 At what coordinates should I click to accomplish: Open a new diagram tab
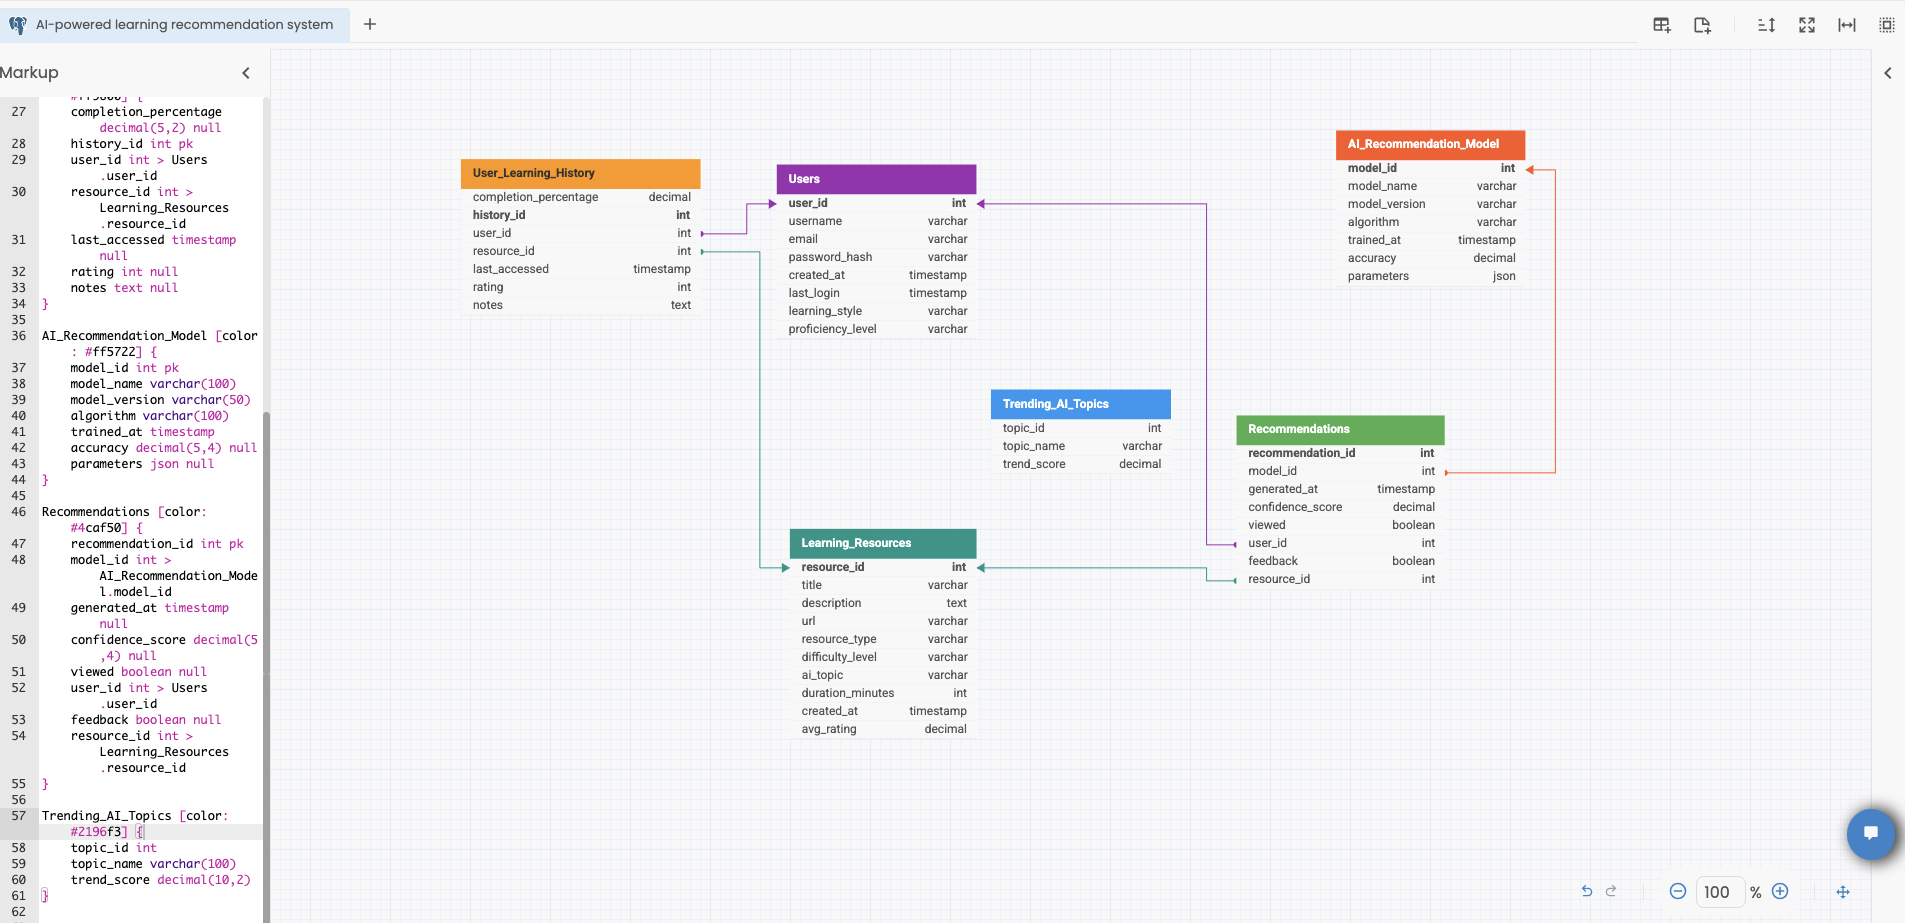pyautogui.click(x=370, y=24)
